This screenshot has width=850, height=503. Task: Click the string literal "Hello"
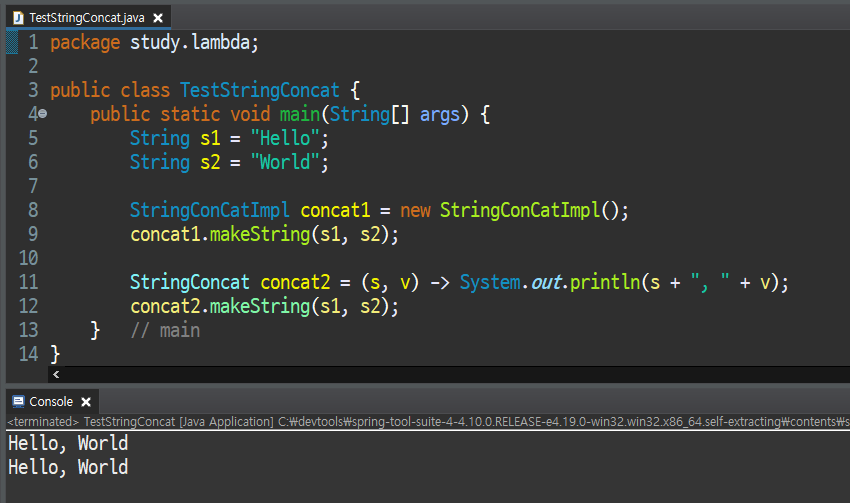click(286, 138)
